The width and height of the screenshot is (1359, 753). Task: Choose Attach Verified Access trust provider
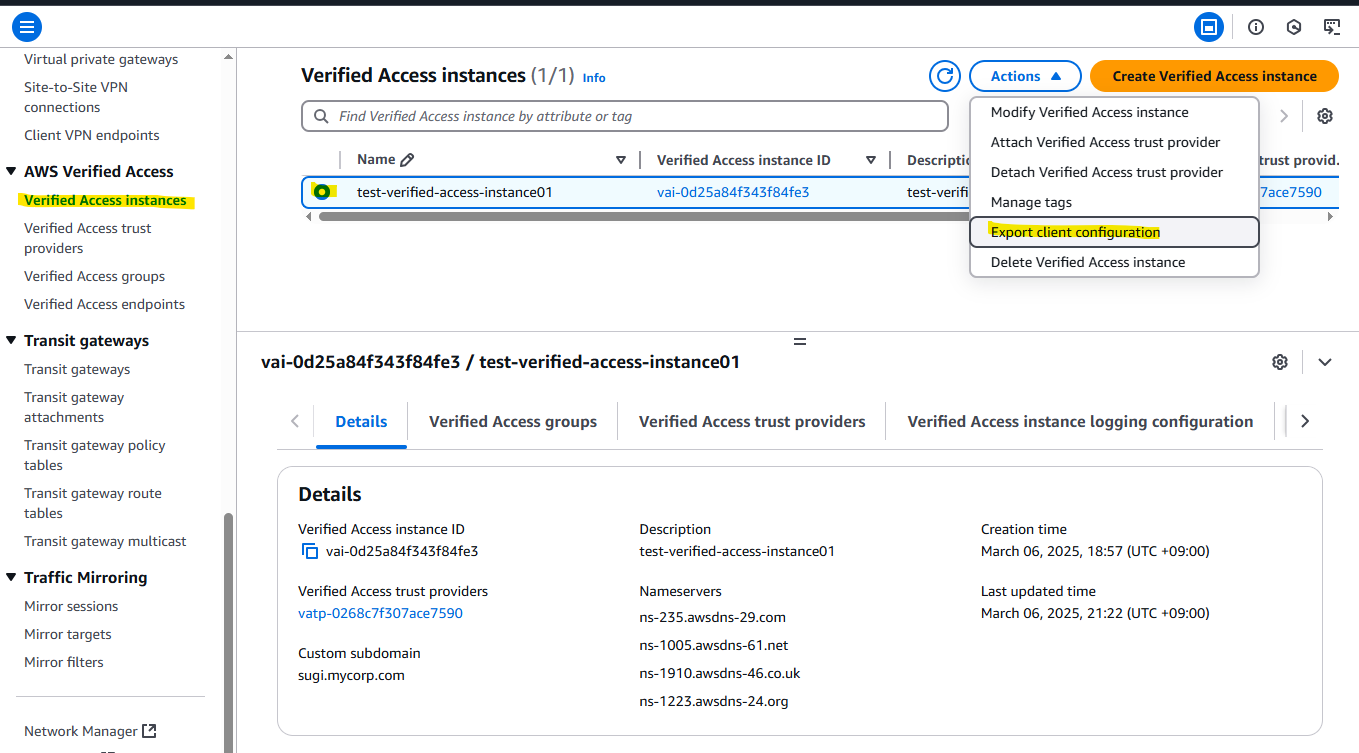point(1114,142)
